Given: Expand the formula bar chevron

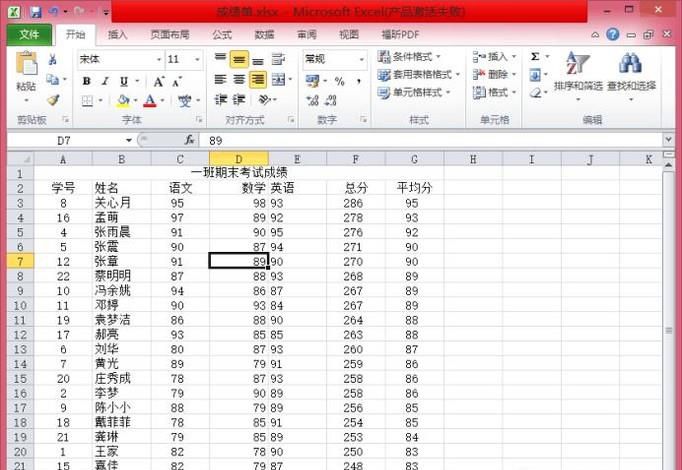Looking at the screenshot, I should 669,140.
